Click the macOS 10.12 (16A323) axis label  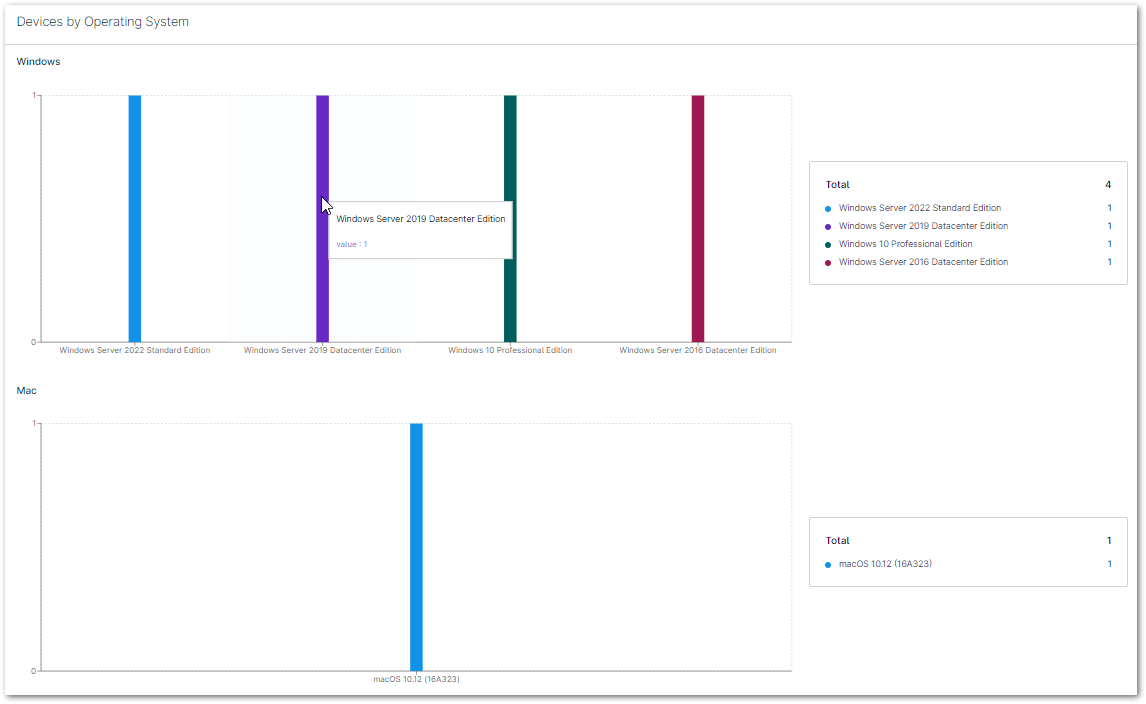click(x=416, y=679)
